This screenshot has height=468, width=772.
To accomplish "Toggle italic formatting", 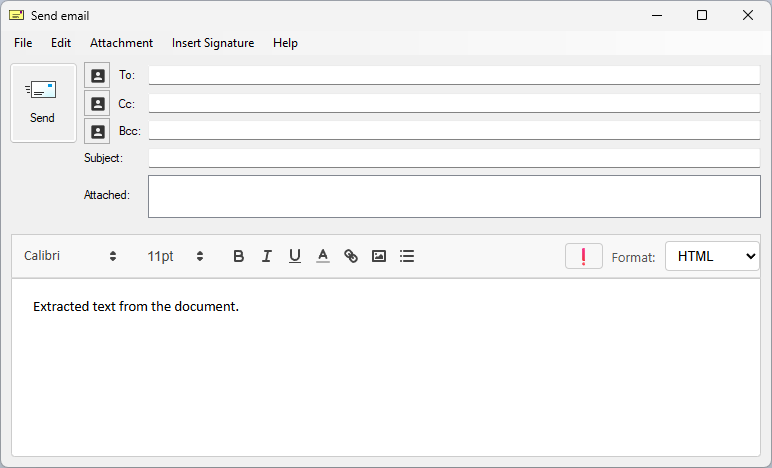I will [x=267, y=256].
